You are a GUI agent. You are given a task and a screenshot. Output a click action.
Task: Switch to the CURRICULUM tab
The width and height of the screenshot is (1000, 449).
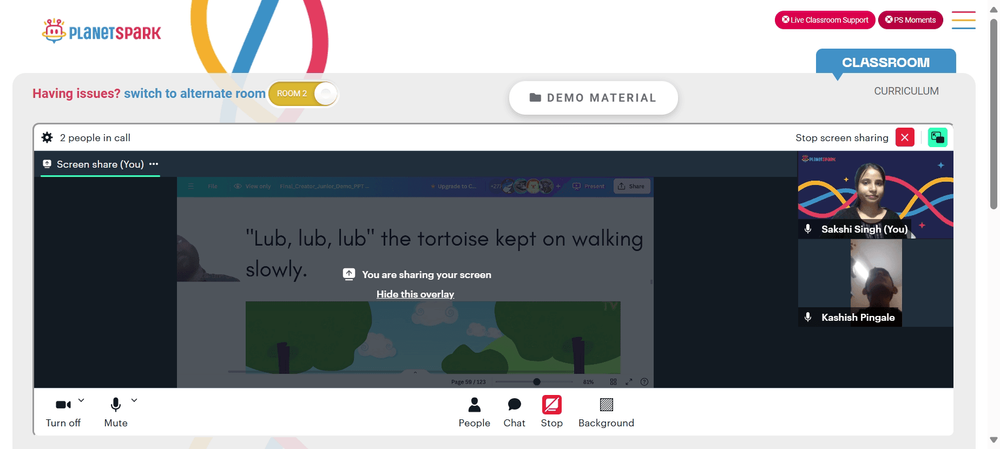(906, 91)
